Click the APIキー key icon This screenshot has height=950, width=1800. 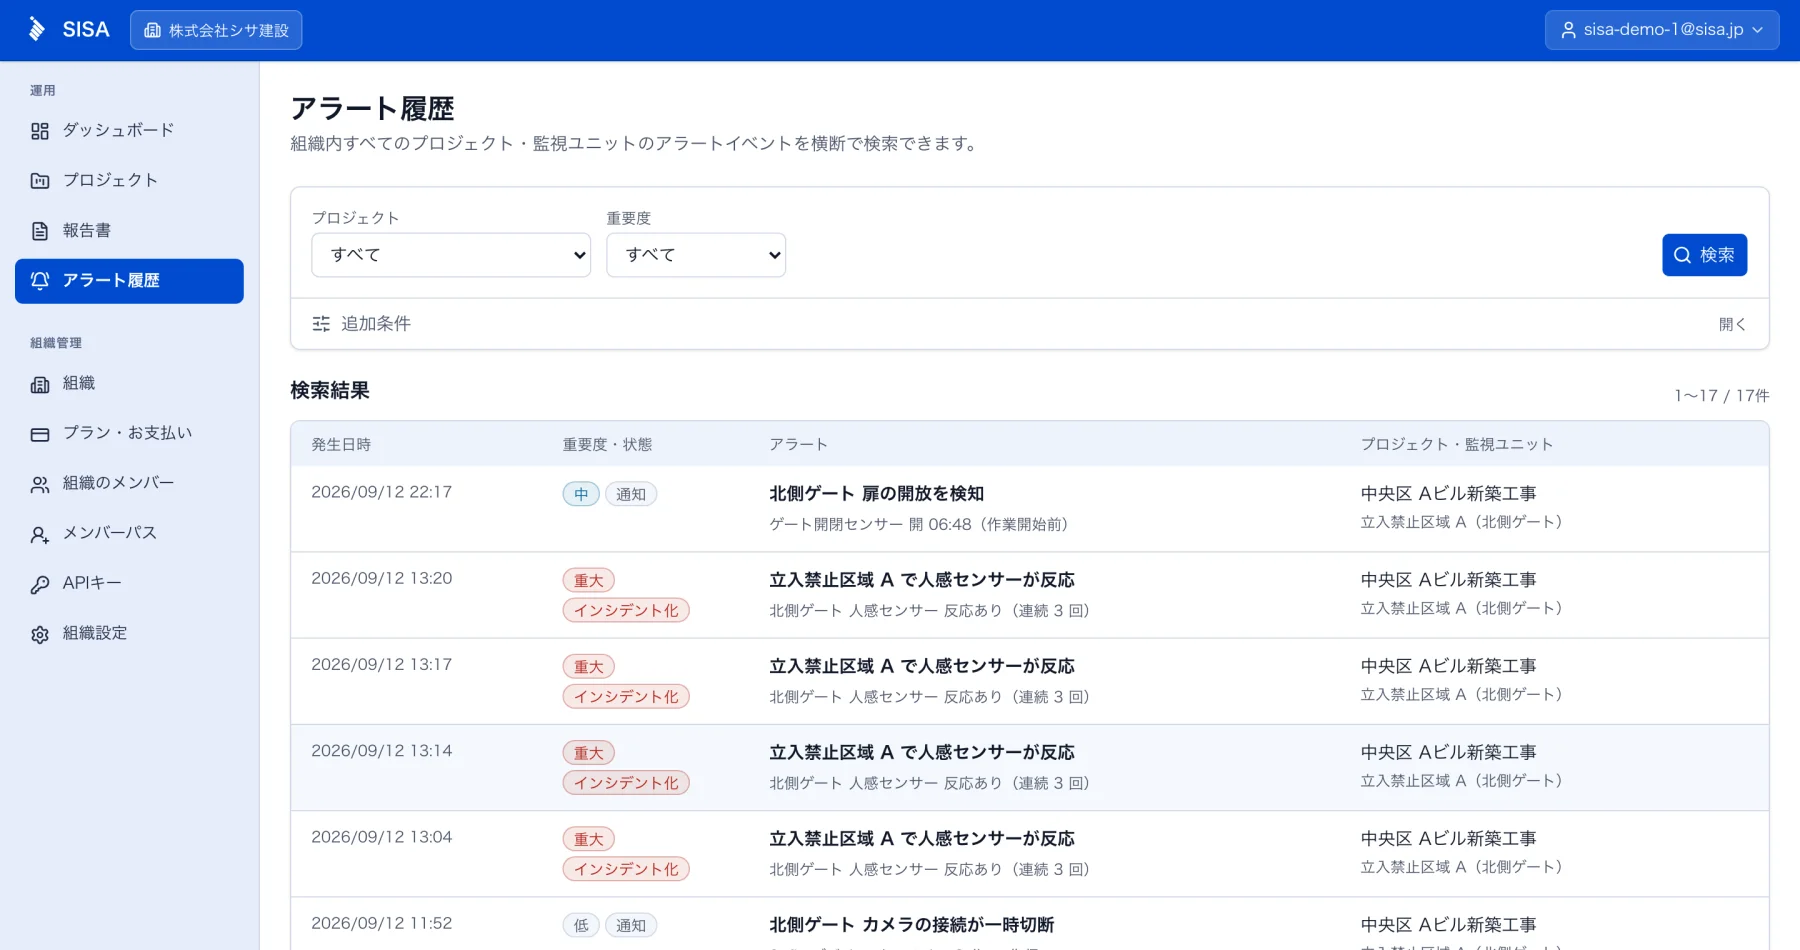tap(40, 584)
